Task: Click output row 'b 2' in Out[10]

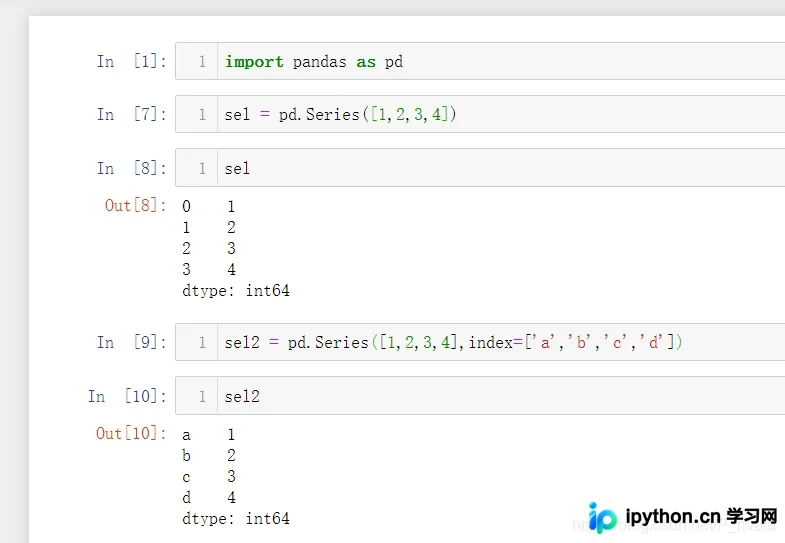Action: 209,455
